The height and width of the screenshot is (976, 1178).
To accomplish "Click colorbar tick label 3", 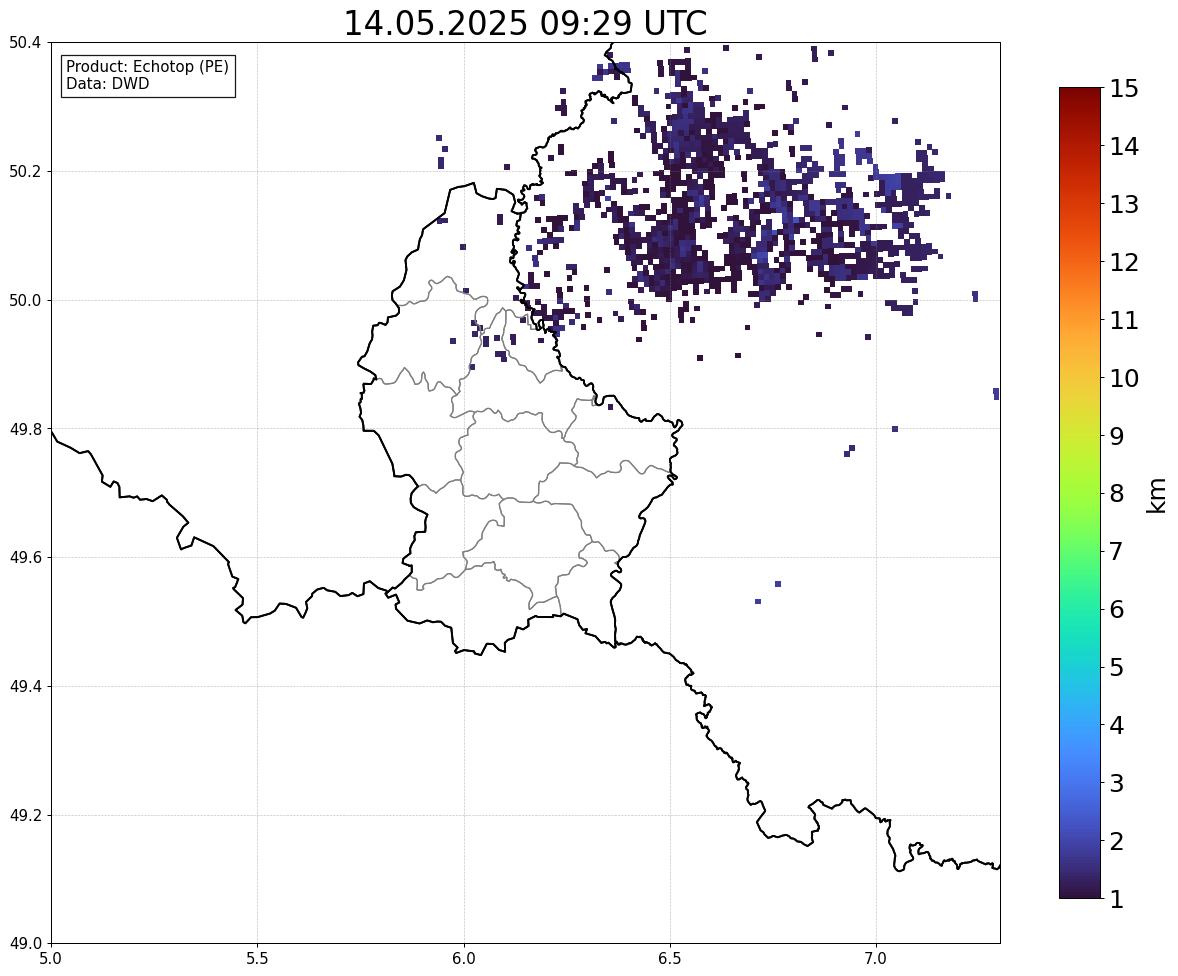I will 1116,783.
